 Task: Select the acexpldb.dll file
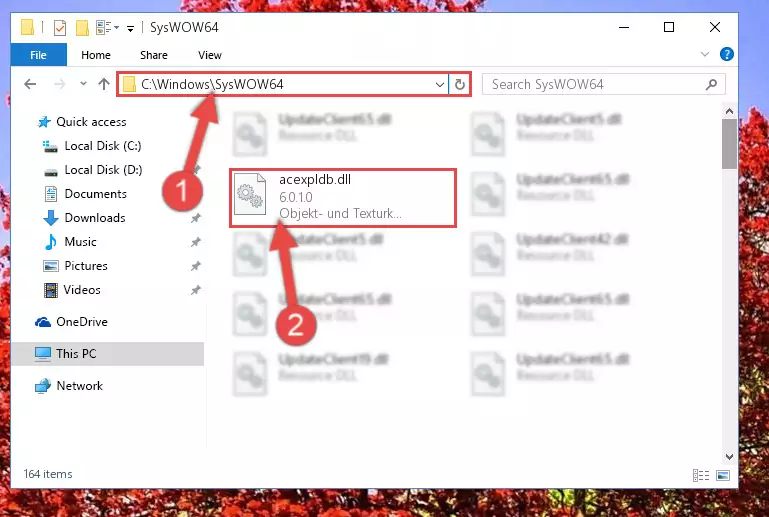pos(343,198)
